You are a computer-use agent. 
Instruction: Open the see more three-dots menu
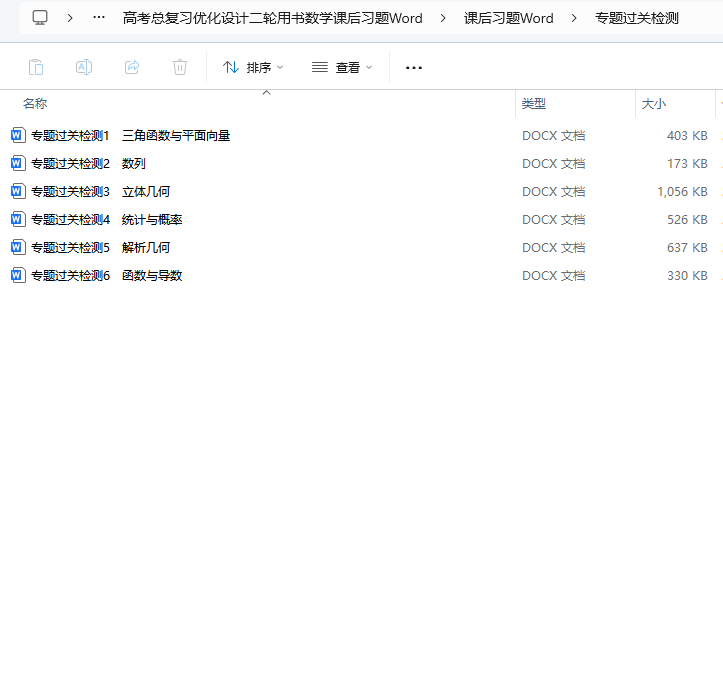coord(414,67)
